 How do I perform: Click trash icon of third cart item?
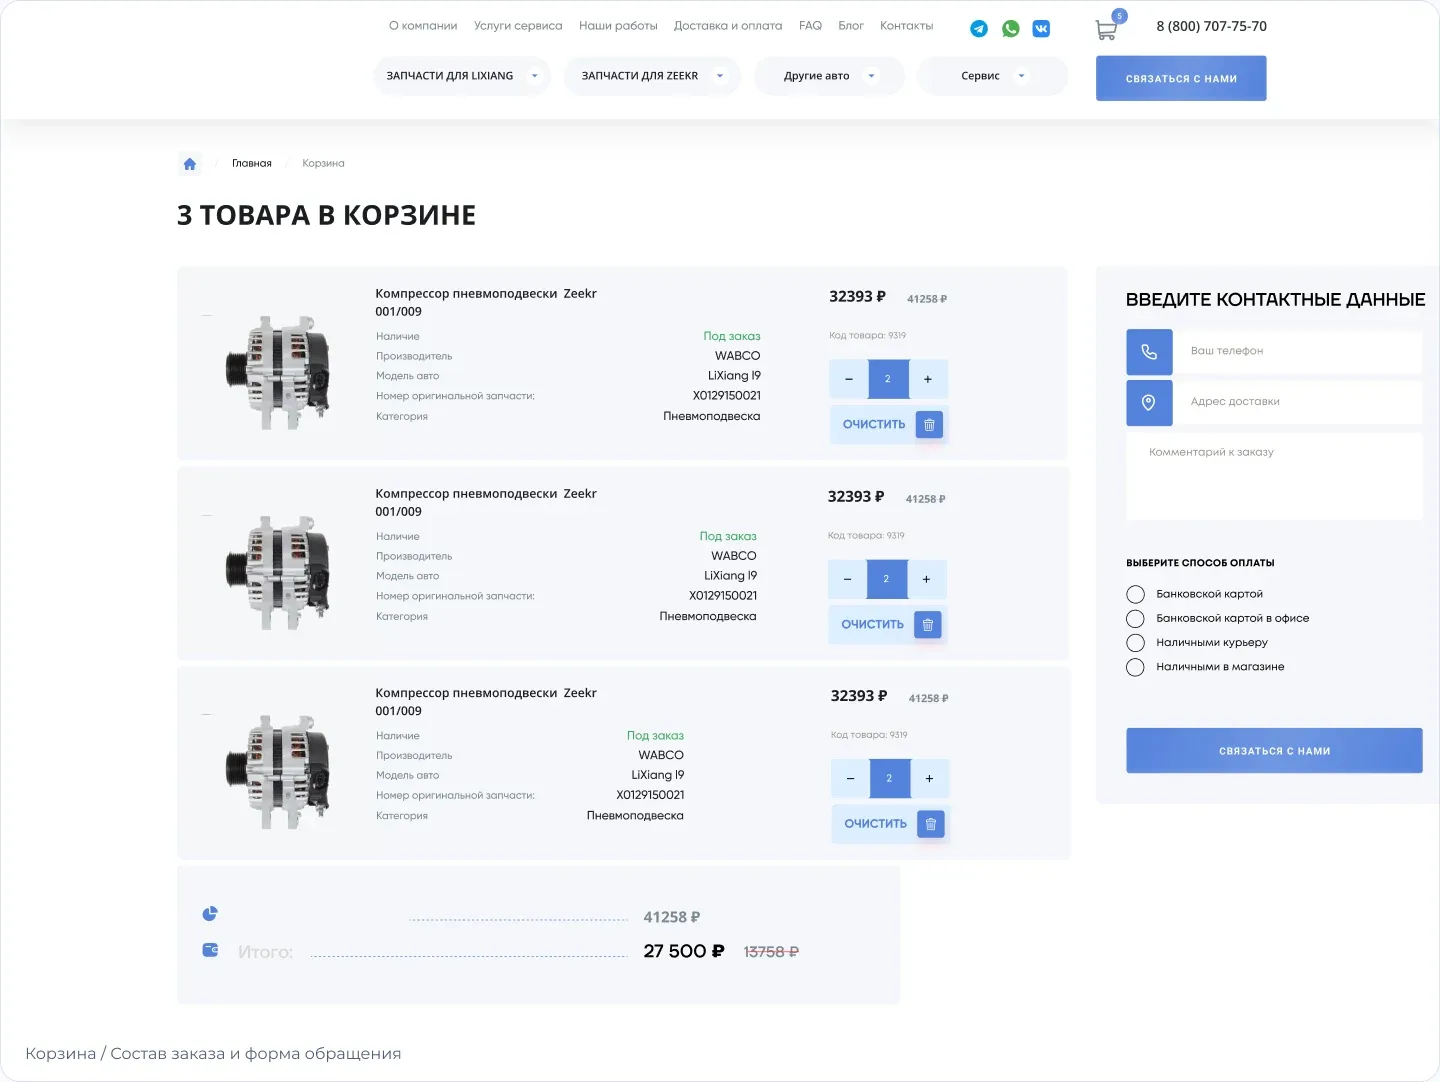tap(931, 824)
